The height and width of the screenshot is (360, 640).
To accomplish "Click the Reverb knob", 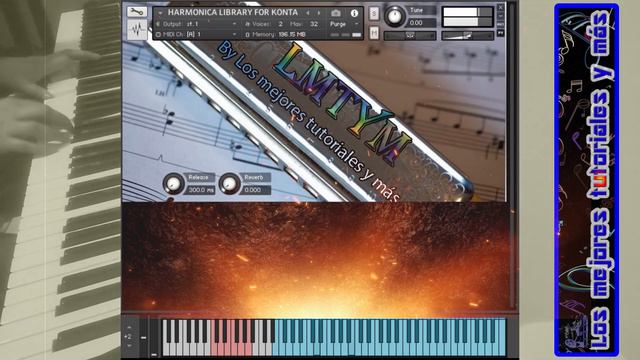I will (x=229, y=183).
